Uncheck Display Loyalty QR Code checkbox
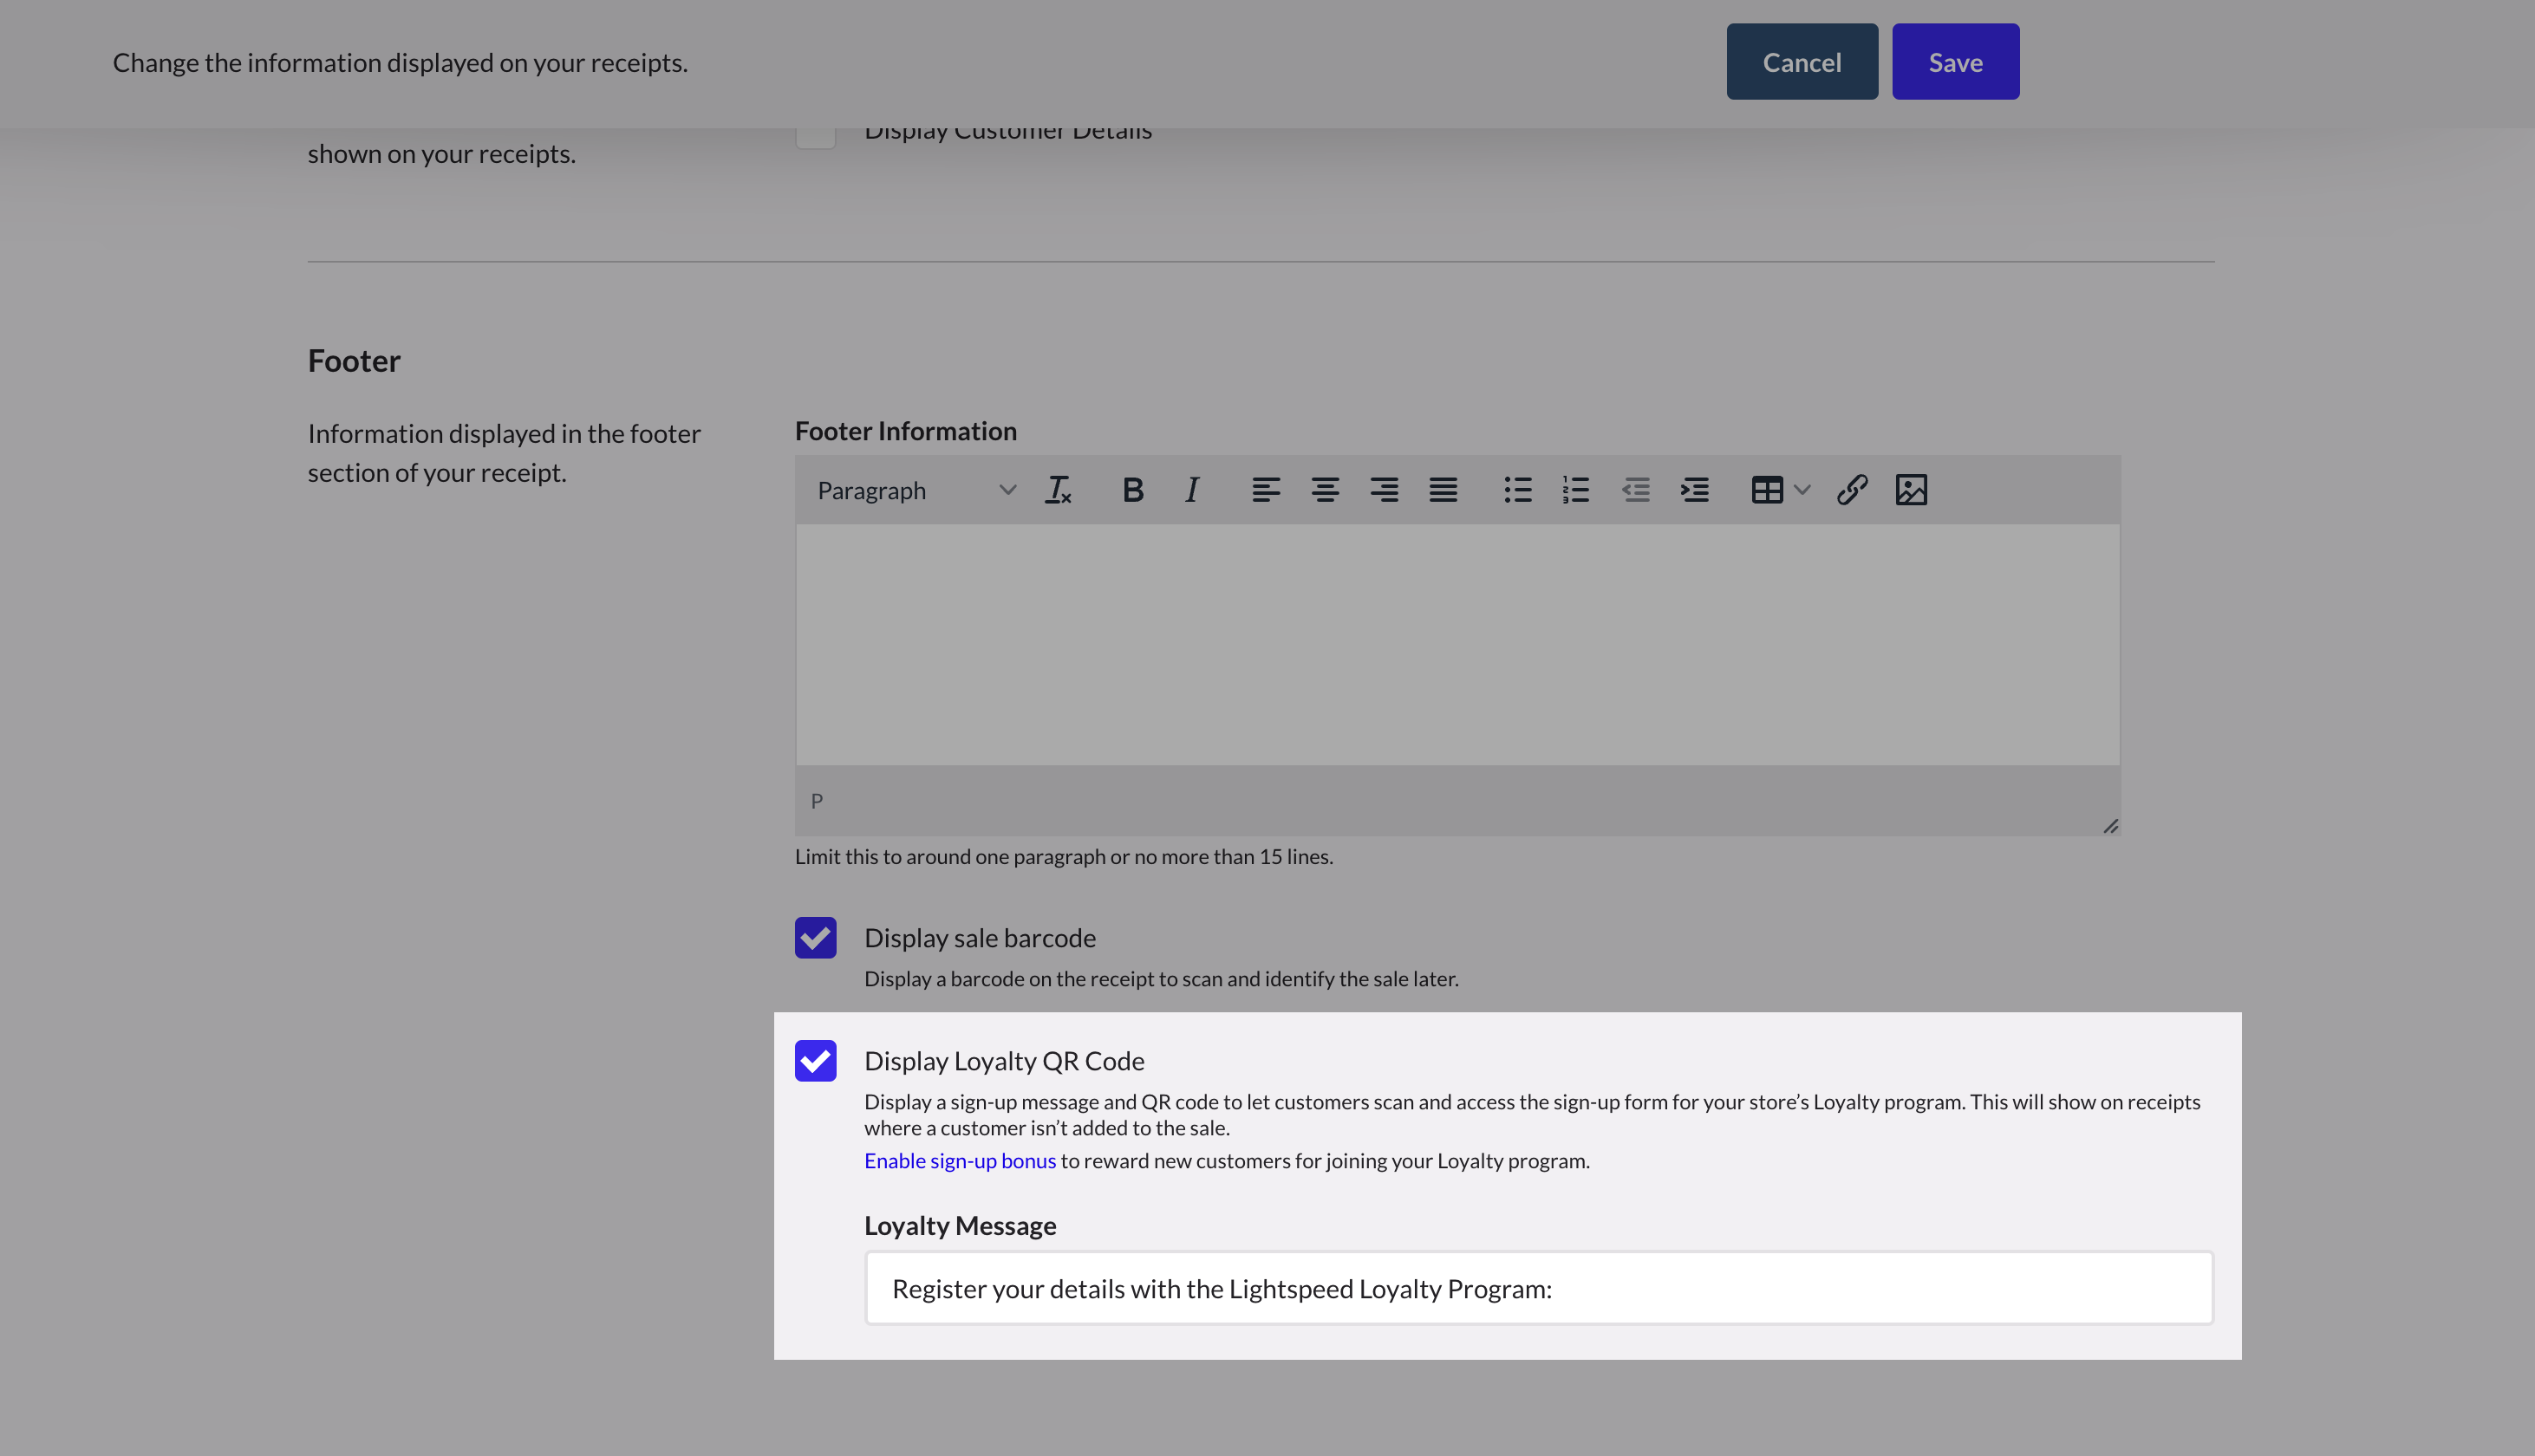2535x1456 pixels. pos(815,1061)
